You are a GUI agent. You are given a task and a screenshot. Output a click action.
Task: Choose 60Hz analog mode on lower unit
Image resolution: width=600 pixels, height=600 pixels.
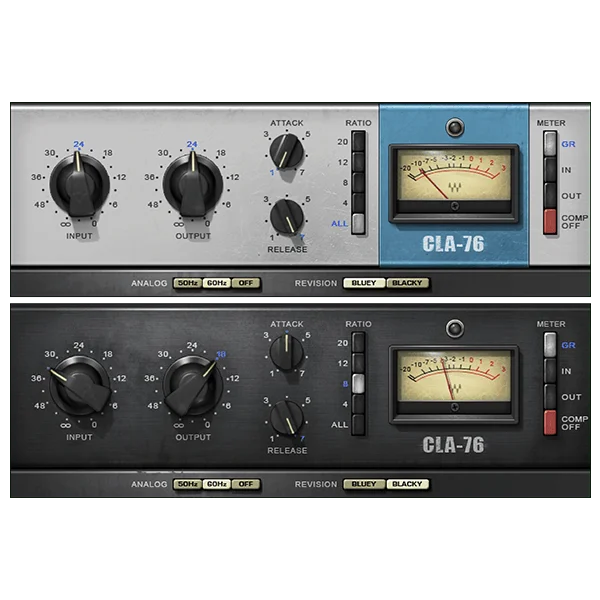(x=217, y=484)
